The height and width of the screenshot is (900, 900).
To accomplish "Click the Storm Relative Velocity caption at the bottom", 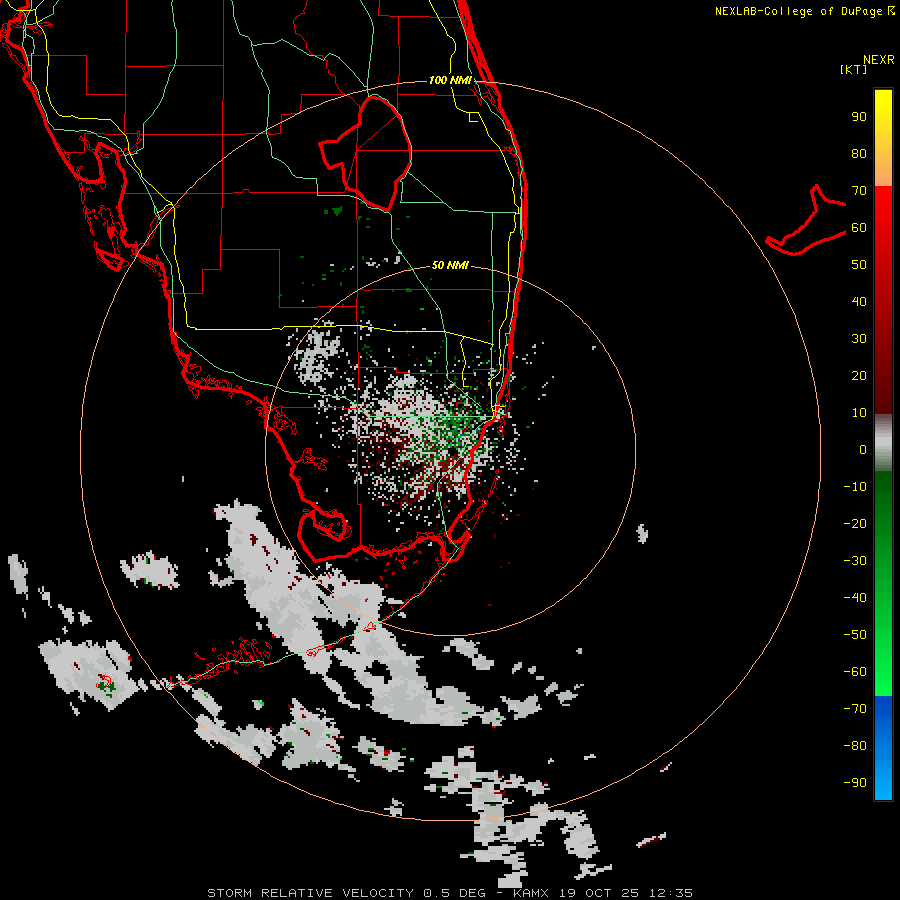I will (x=450, y=893).
